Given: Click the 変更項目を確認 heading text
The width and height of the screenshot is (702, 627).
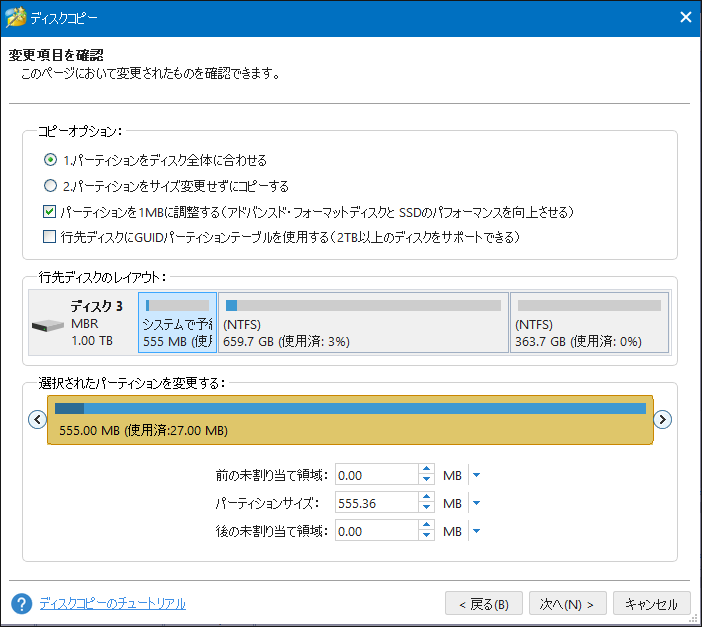Looking at the screenshot, I should (56, 55).
